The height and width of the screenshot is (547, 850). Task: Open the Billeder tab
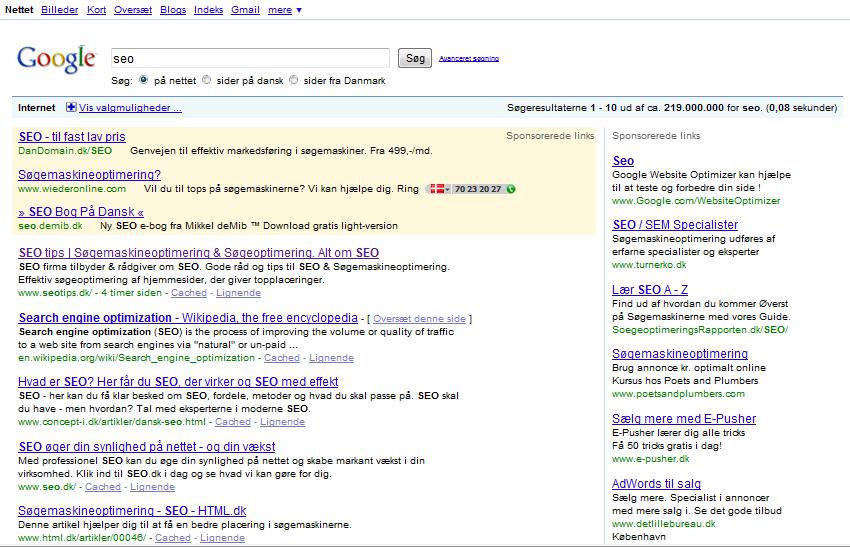pos(60,10)
